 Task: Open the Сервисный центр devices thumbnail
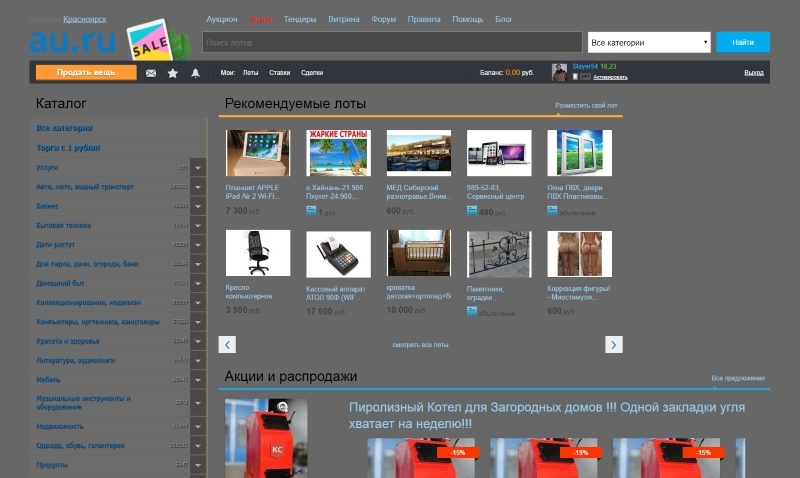coord(499,153)
